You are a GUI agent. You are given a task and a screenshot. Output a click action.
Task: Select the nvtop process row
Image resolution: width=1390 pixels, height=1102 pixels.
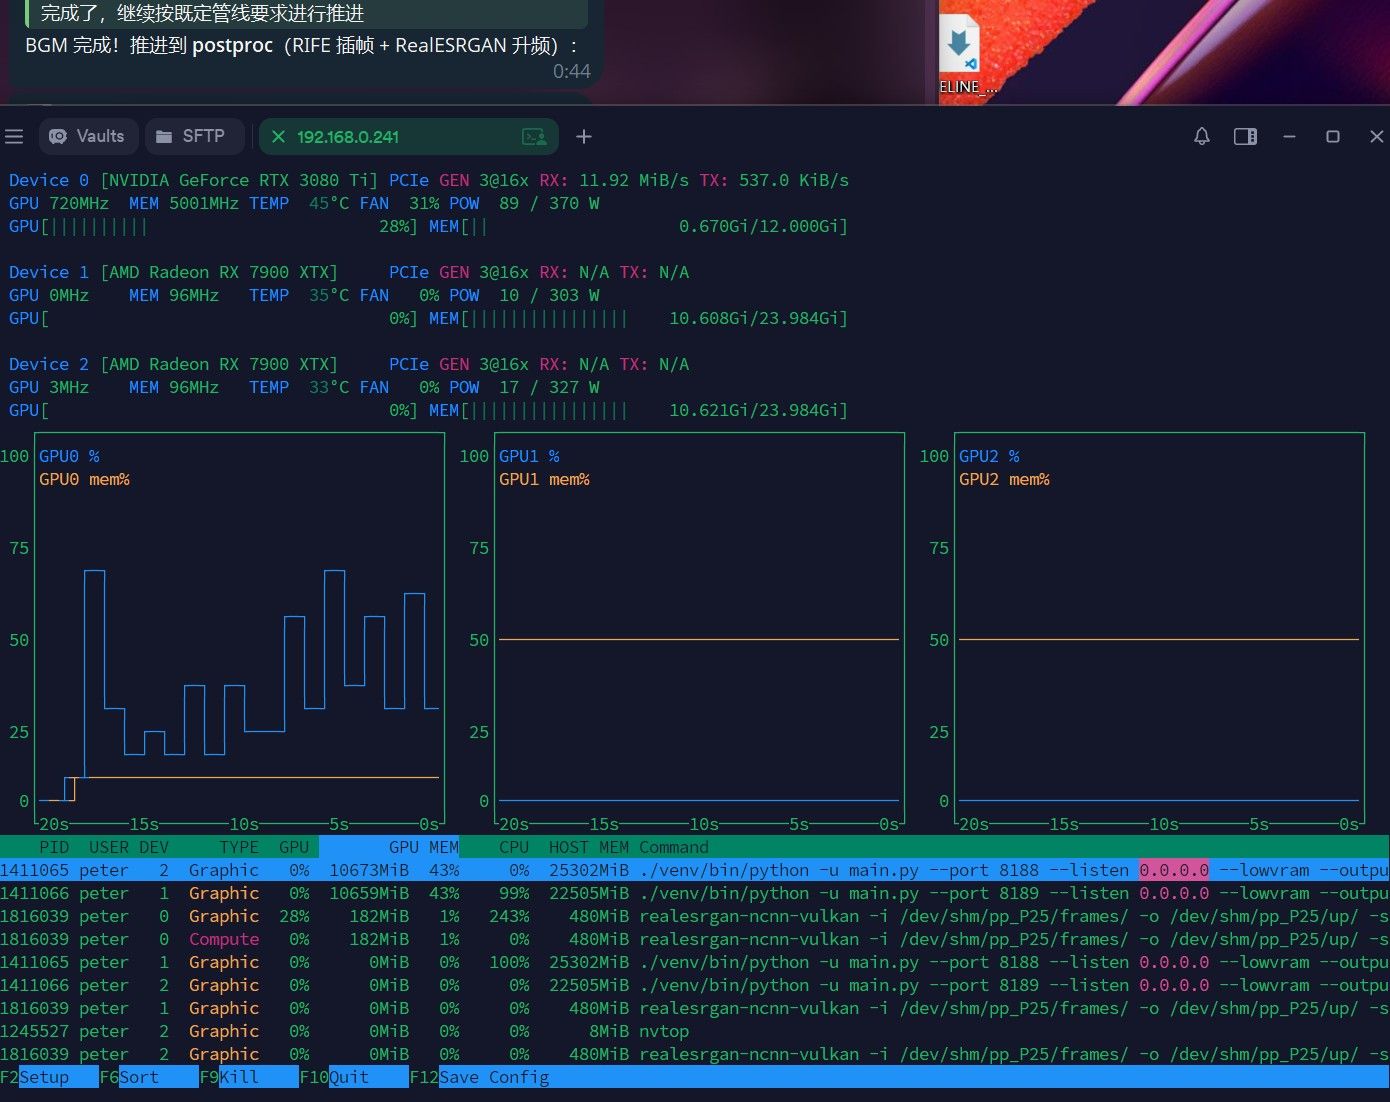[695, 1031]
